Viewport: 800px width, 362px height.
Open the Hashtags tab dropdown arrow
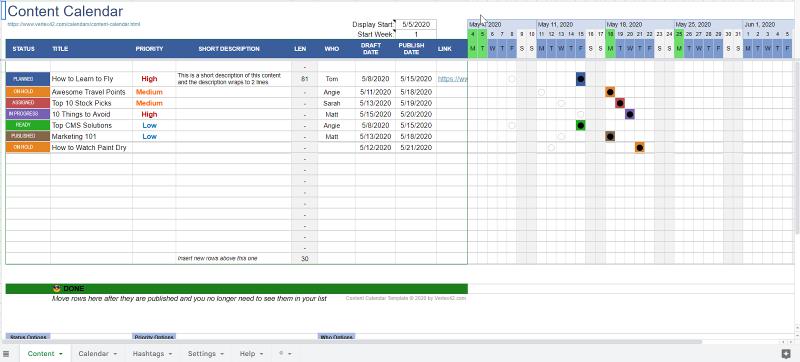tap(170, 354)
